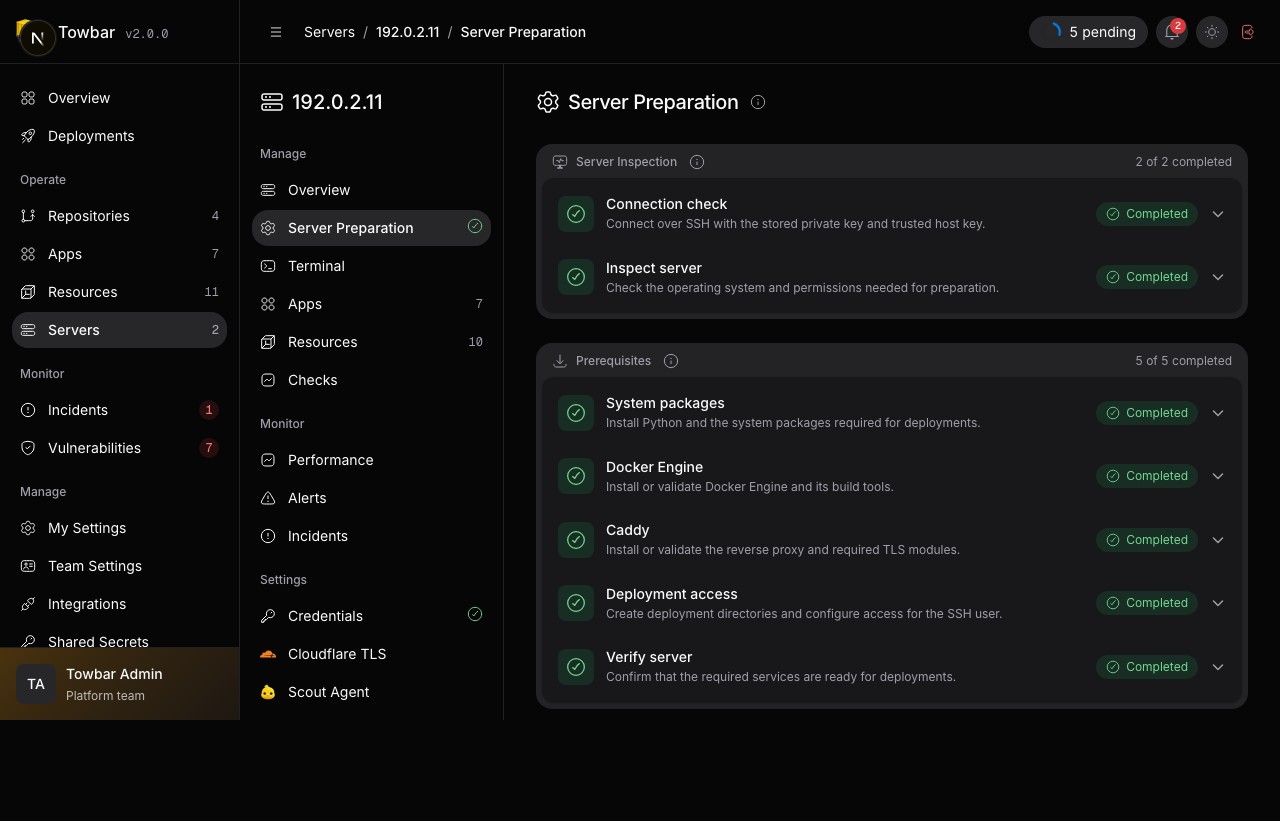The width and height of the screenshot is (1280, 821).
Task: Open Incidents under Monitor in main sidebar
Action: tap(119, 410)
